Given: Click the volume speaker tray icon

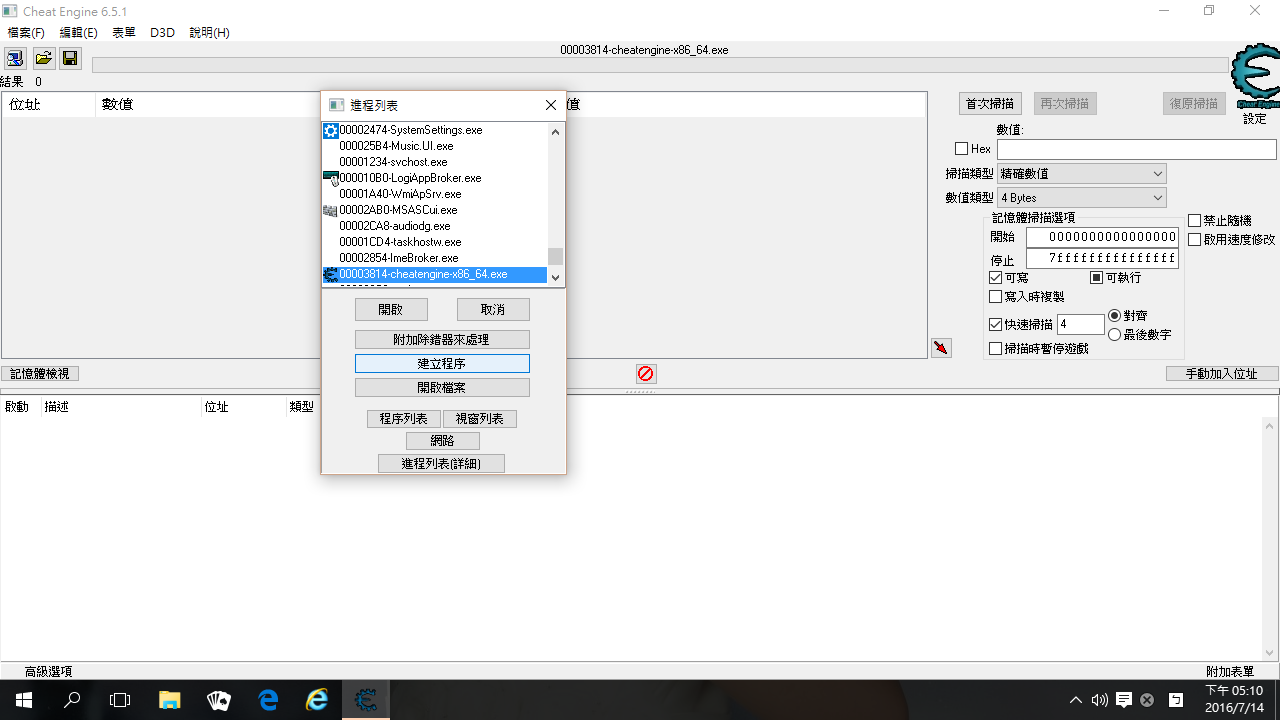Looking at the screenshot, I should (x=1100, y=700).
